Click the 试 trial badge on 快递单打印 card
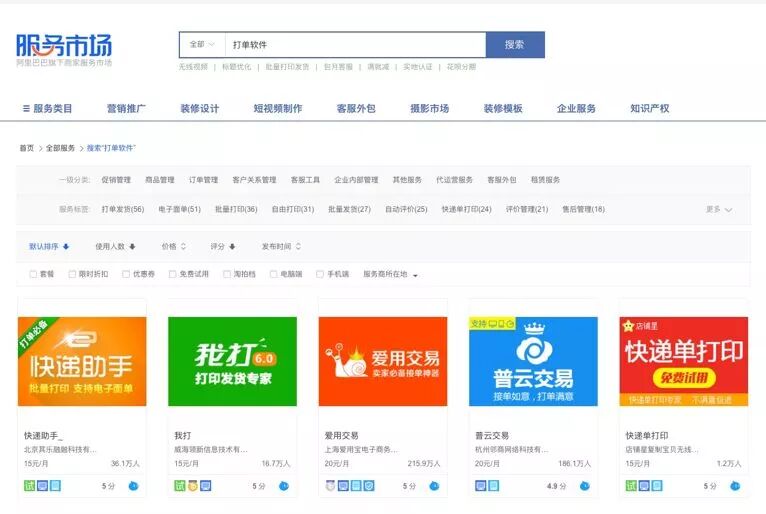Screen dimensions: 766x514 [632, 486]
